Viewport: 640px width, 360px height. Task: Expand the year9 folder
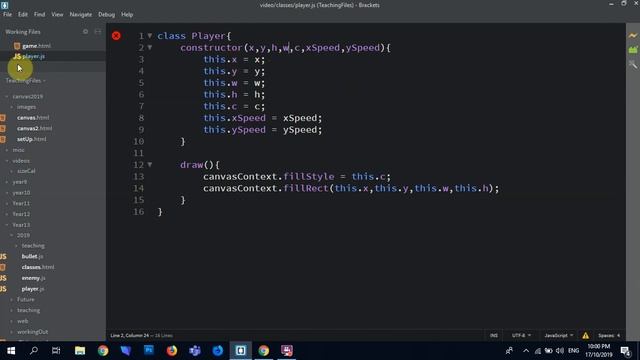pyautogui.click(x=7, y=182)
